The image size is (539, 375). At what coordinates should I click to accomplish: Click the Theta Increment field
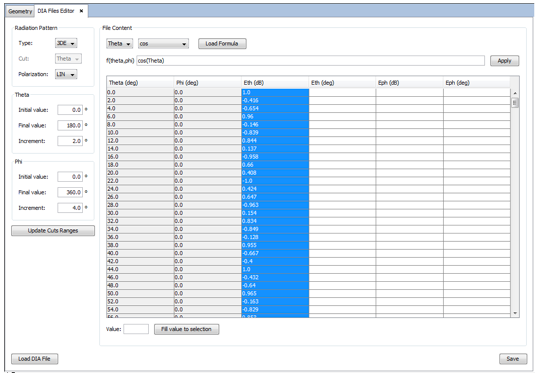click(x=70, y=141)
